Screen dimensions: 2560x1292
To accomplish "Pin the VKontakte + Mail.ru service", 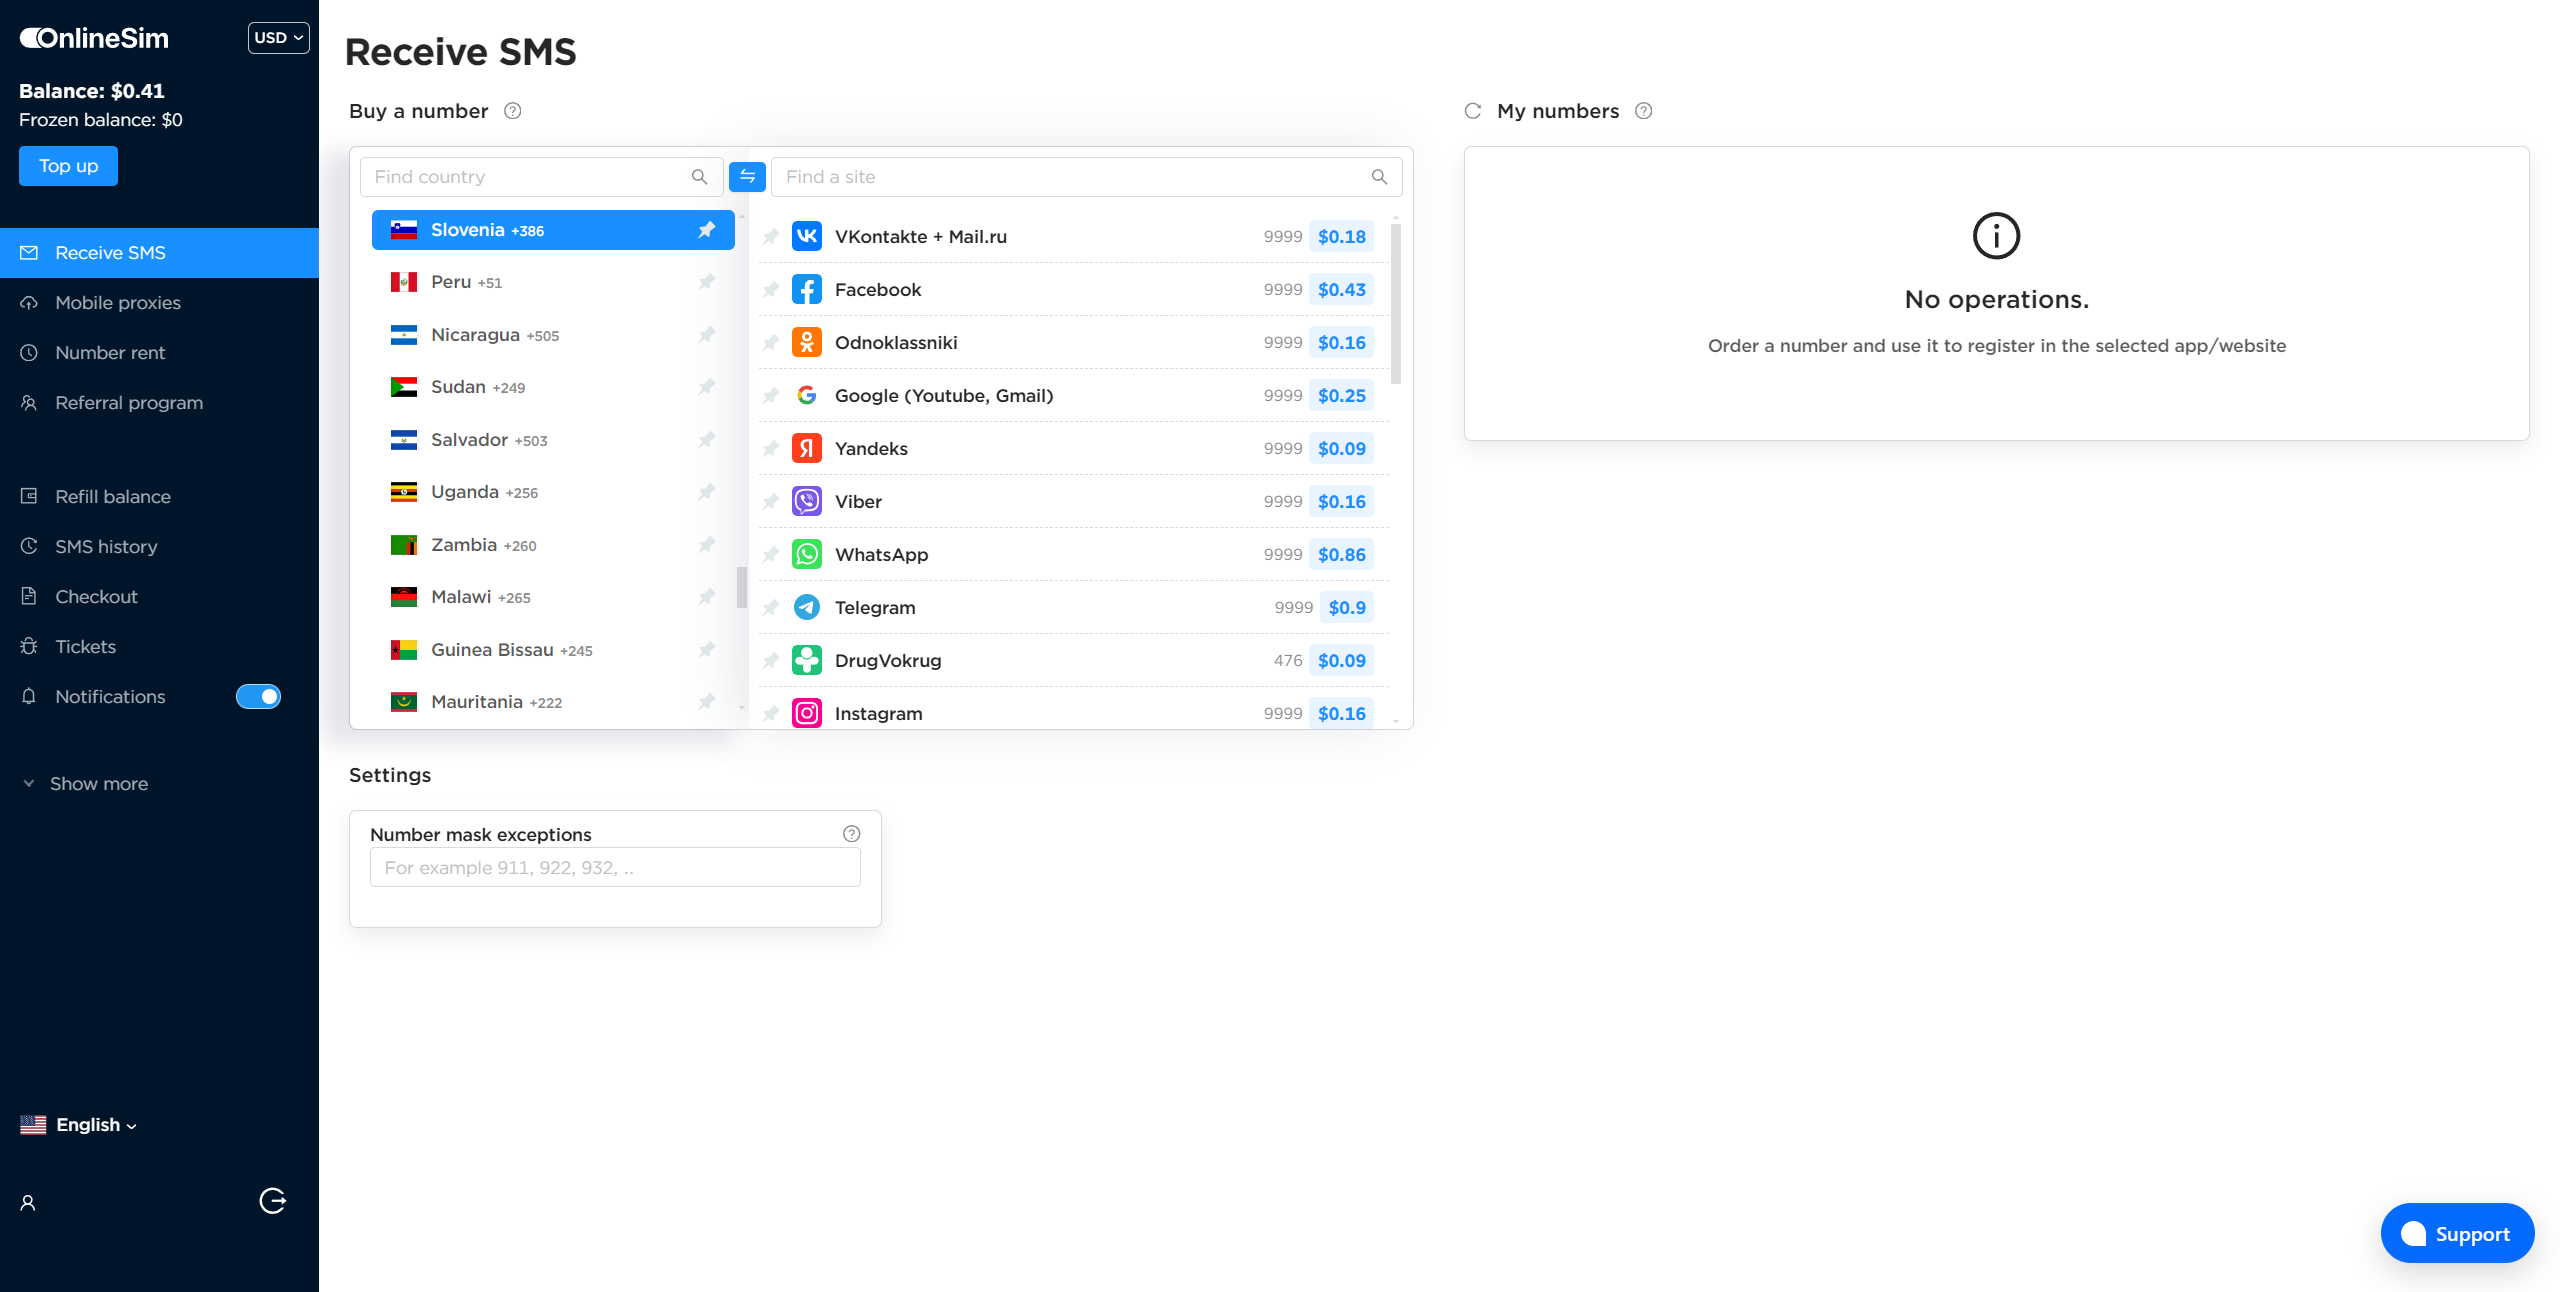I will [771, 237].
